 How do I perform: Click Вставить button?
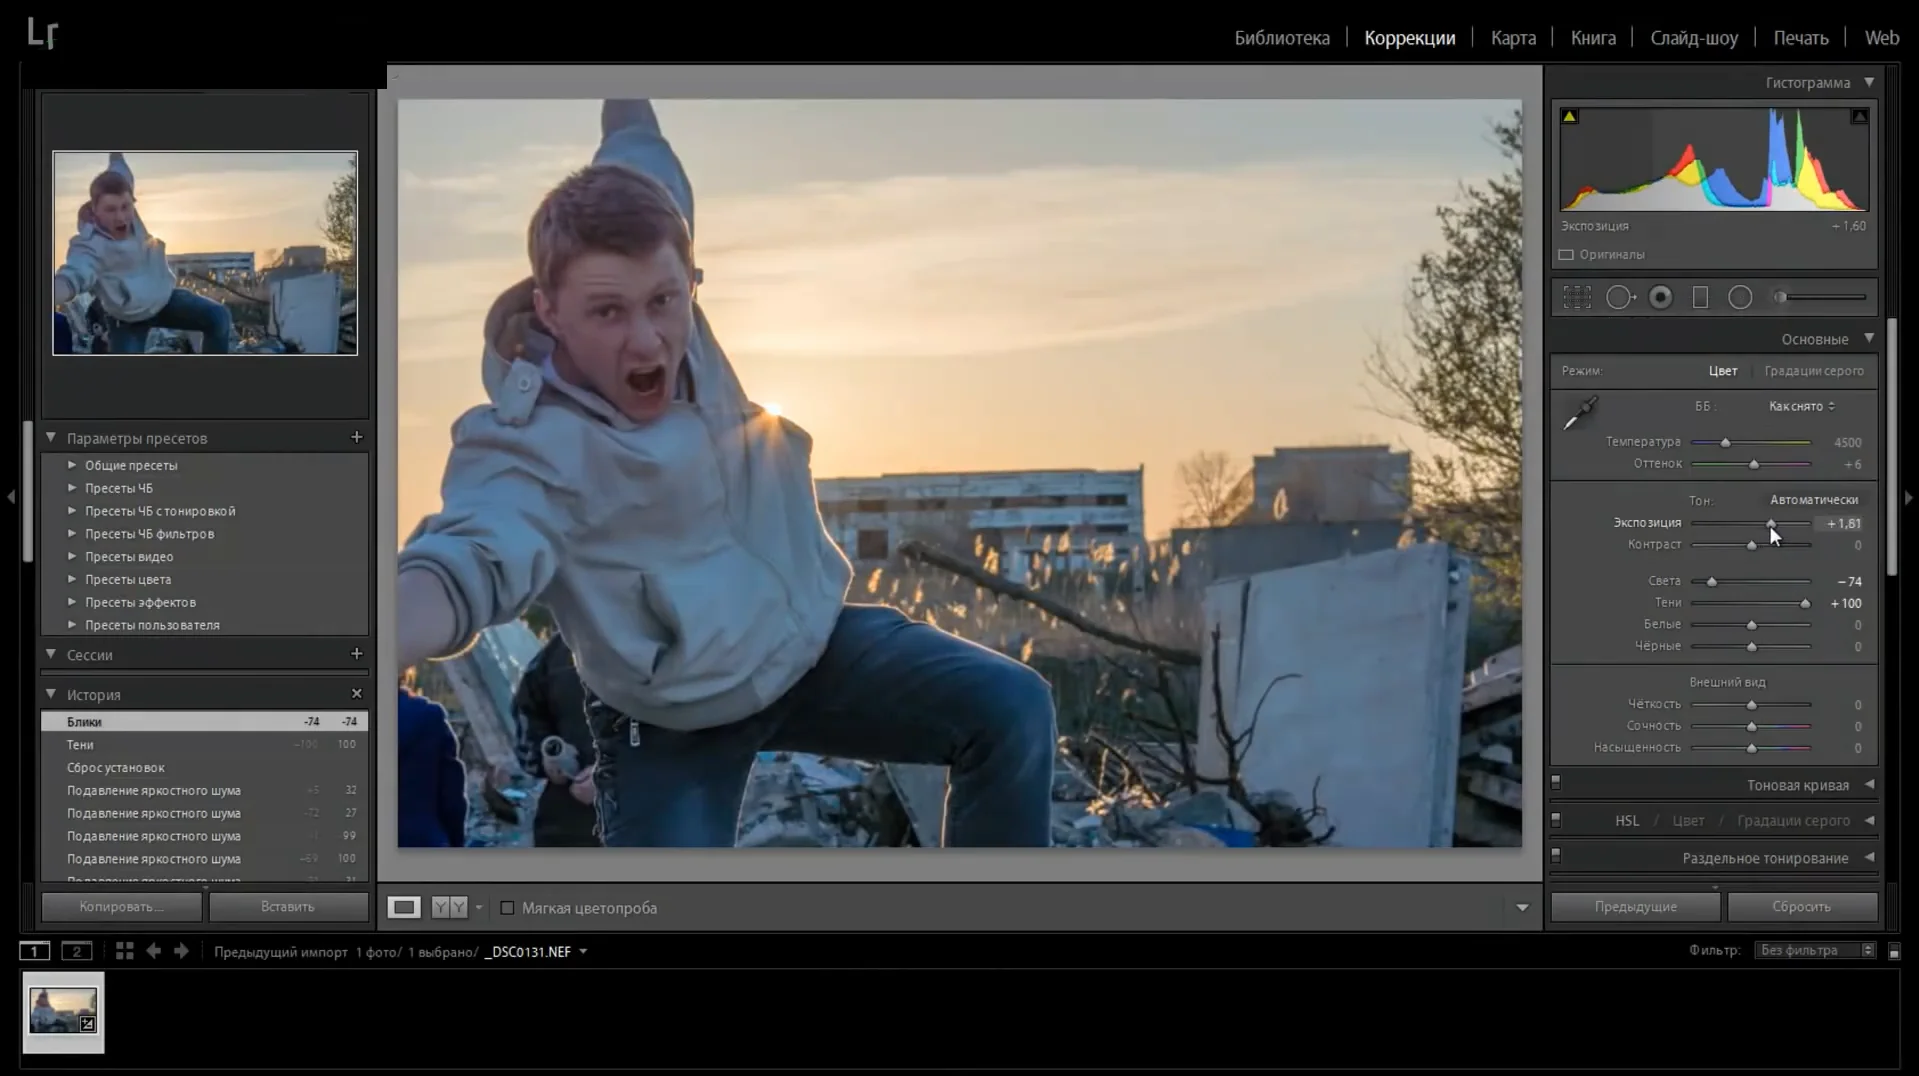point(288,907)
